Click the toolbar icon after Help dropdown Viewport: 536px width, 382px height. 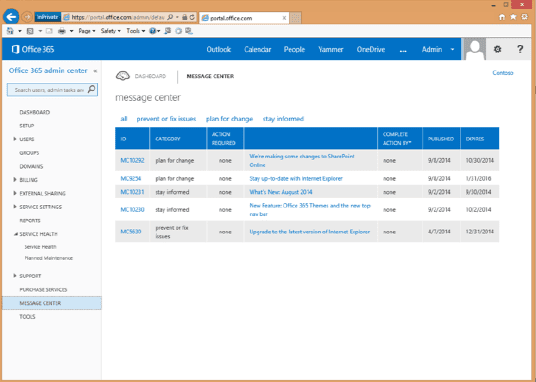tap(168, 31)
